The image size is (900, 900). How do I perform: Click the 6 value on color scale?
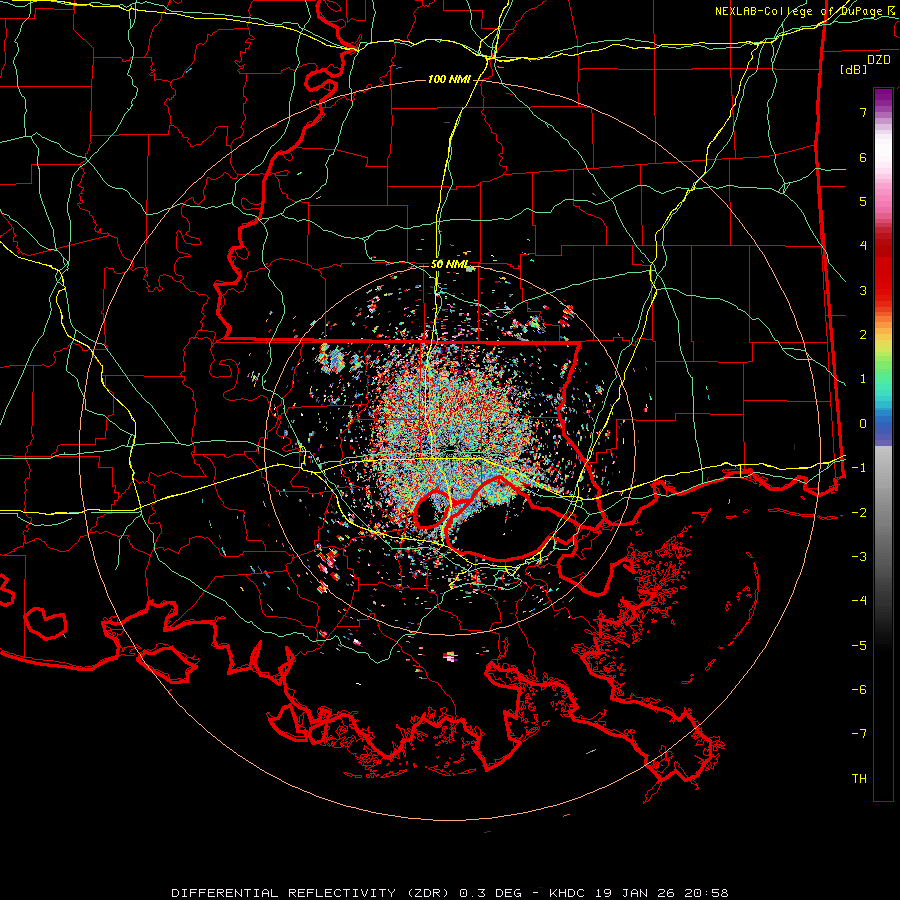click(x=863, y=157)
